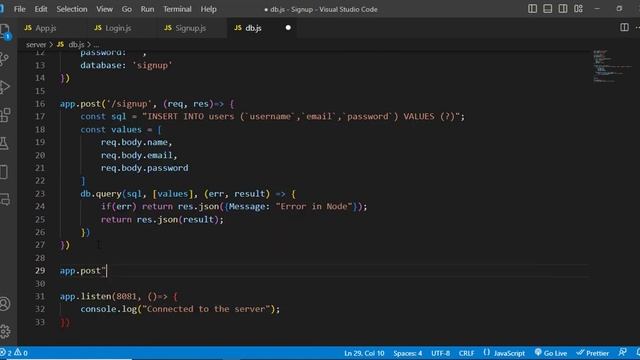Click Ln 29, Col 10 indicator
The image size is (640, 360).
(x=364, y=353)
